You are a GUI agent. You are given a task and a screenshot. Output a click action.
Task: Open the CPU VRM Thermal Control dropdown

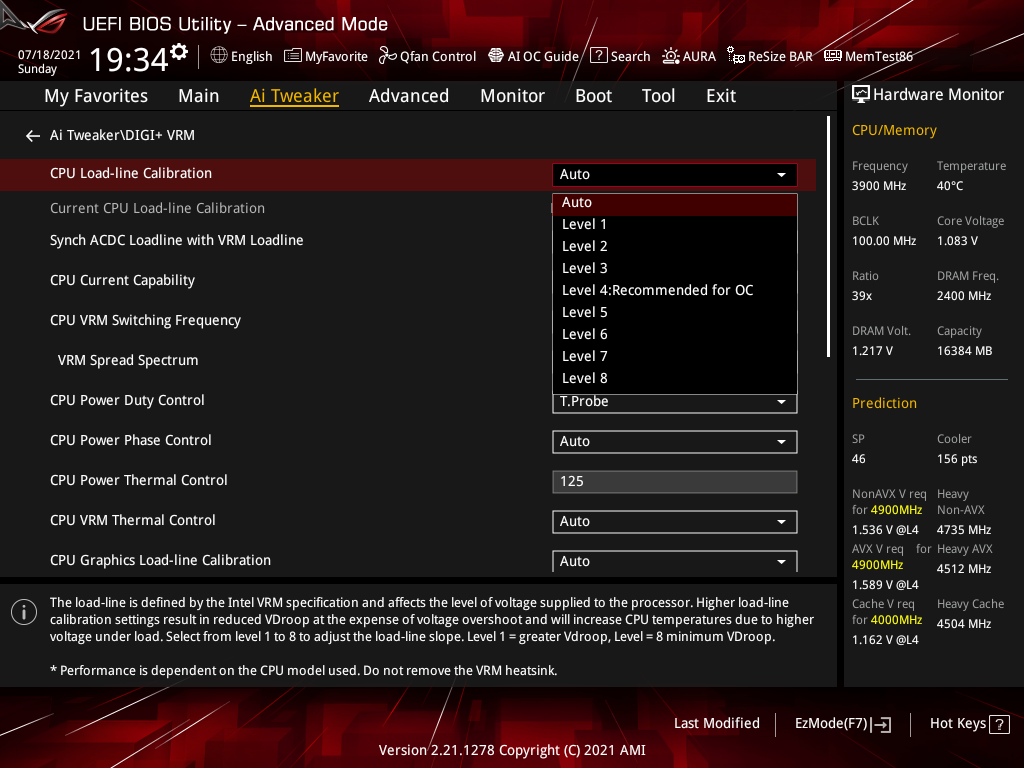(x=674, y=521)
